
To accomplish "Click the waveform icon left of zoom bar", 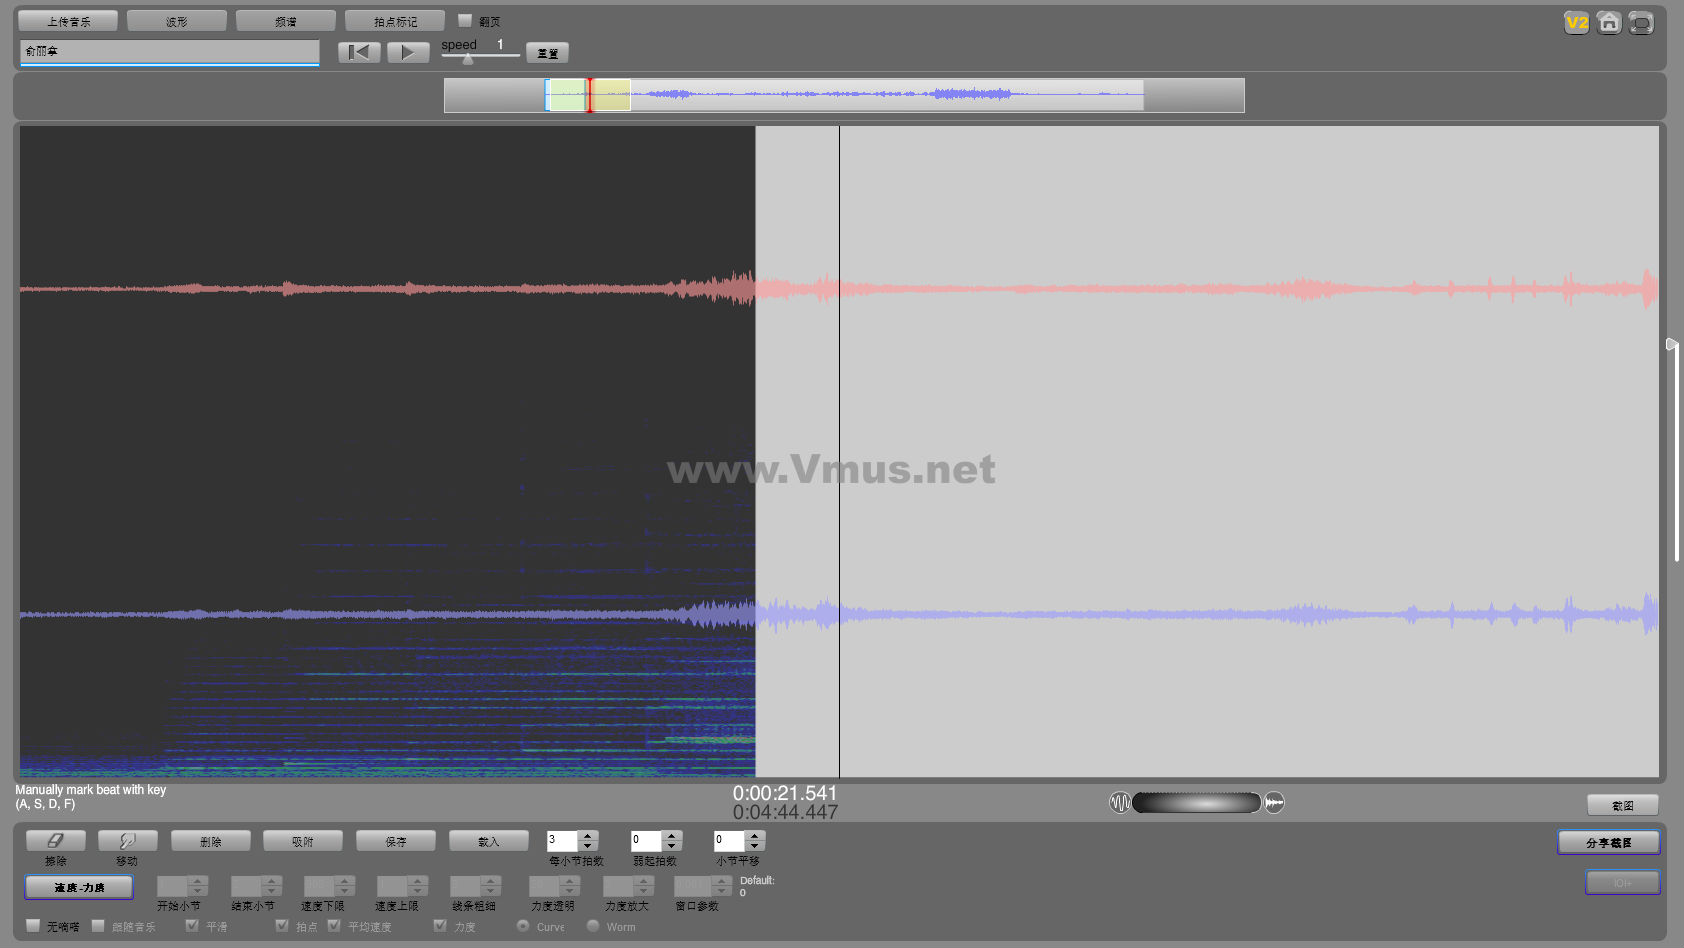I will click(x=1119, y=802).
